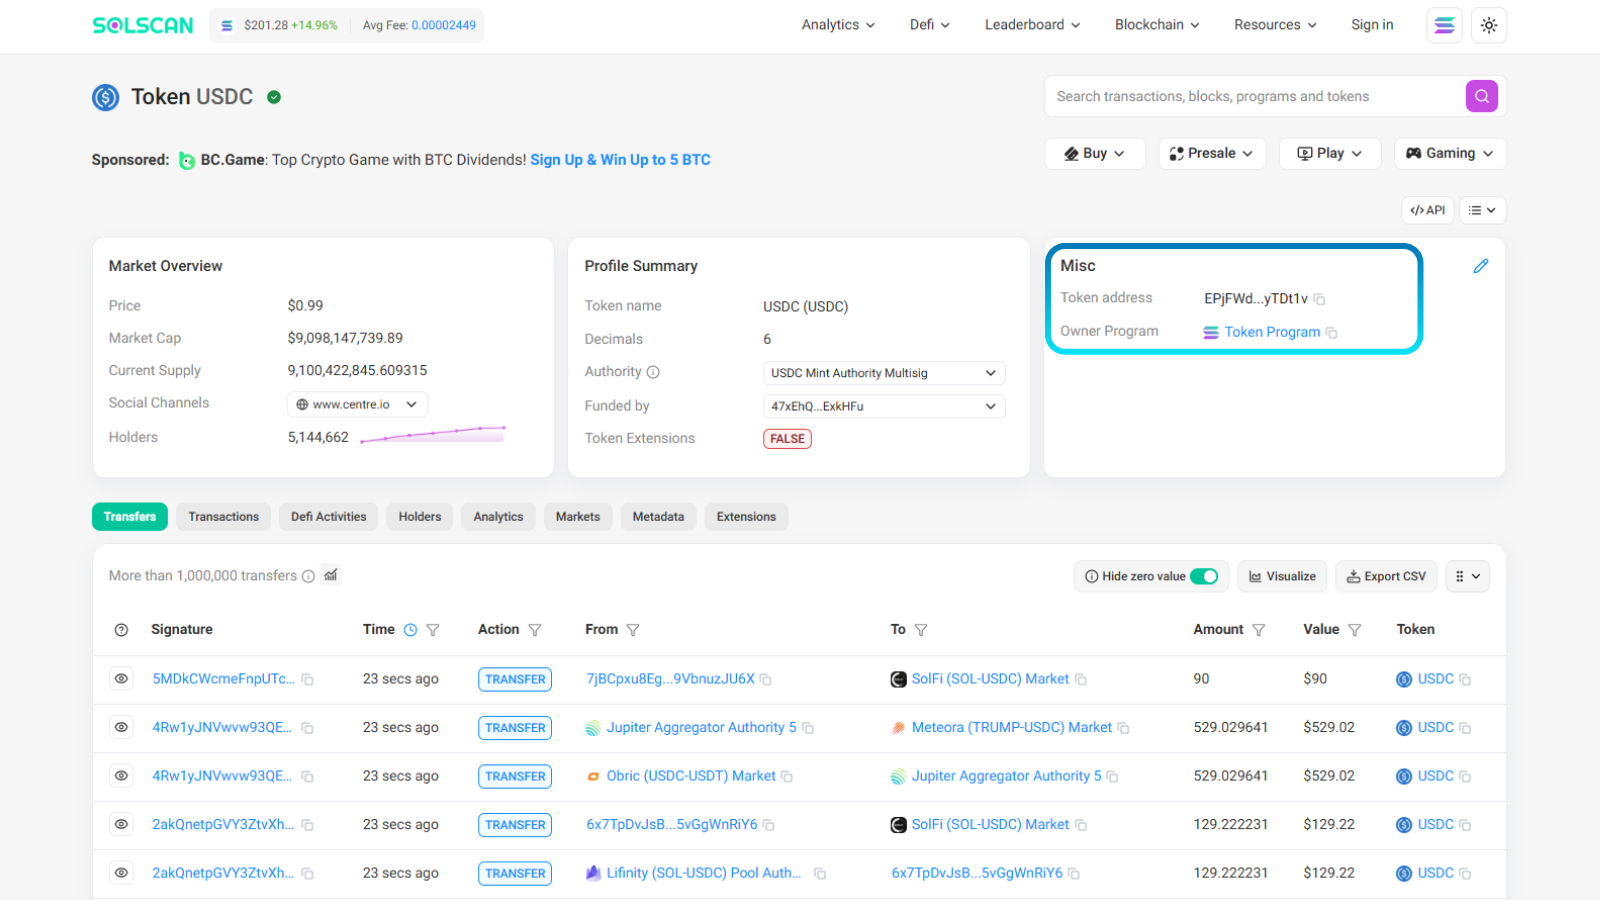Filter by Action column funnel icon
This screenshot has height=900, width=1600.
click(535, 630)
